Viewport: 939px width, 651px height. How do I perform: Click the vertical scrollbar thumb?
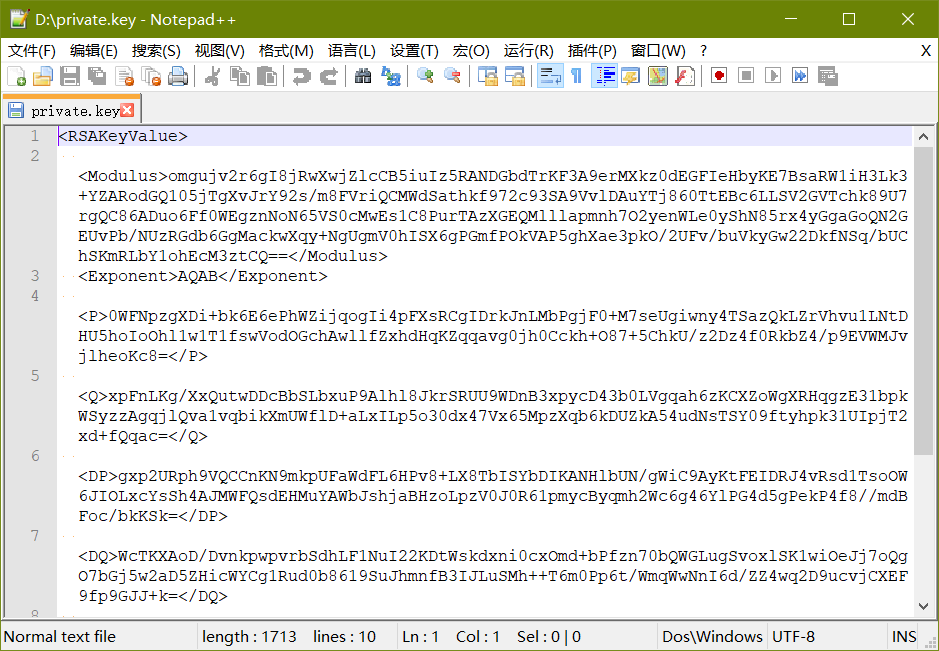pyautogui.click(x=923, y=300)
